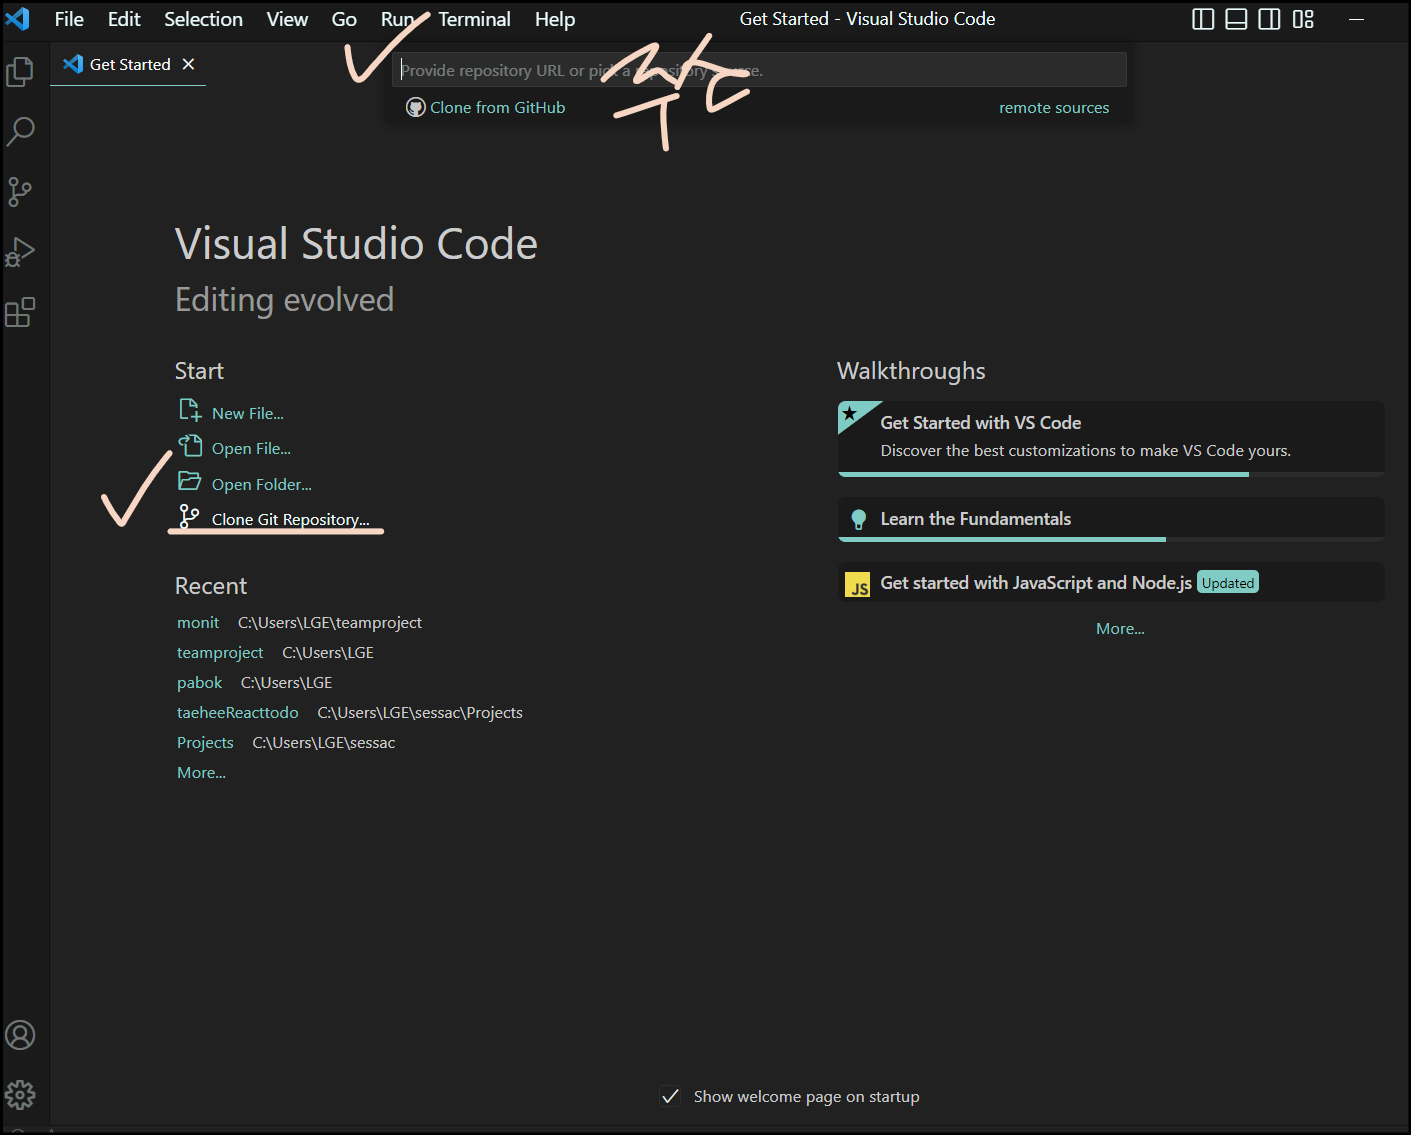Click path C:\Users\LGE\teamproject

[x=330, y=622]
